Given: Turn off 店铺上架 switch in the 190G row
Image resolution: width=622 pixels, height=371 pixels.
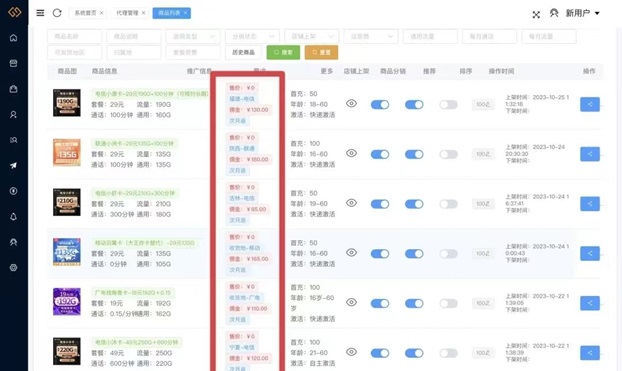Looking at the screenshot, I should point(380,104).
